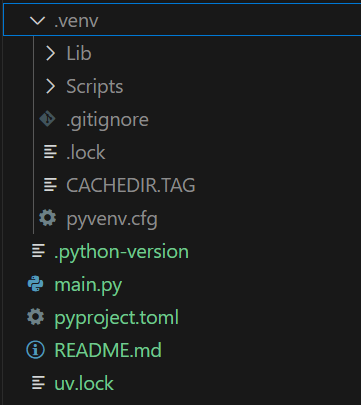The image size is (361, 405).
Task: Click the gear icon beside pyvenv.cfg
Action: point(47,218)
